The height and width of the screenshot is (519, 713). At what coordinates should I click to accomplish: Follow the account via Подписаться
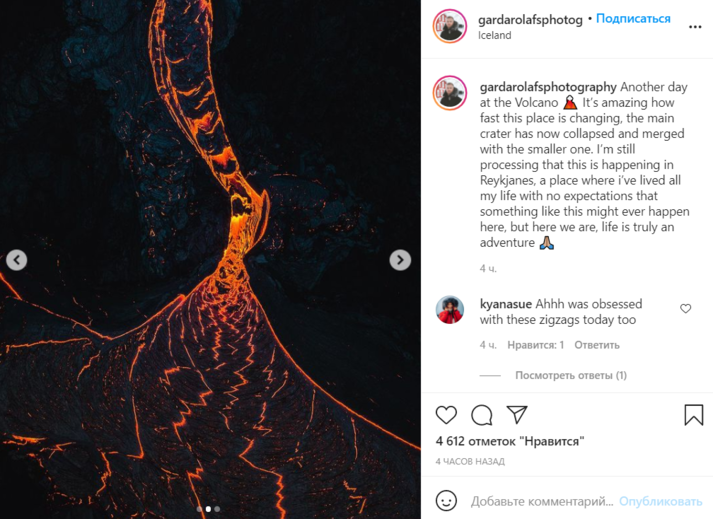tap(633, 19)
